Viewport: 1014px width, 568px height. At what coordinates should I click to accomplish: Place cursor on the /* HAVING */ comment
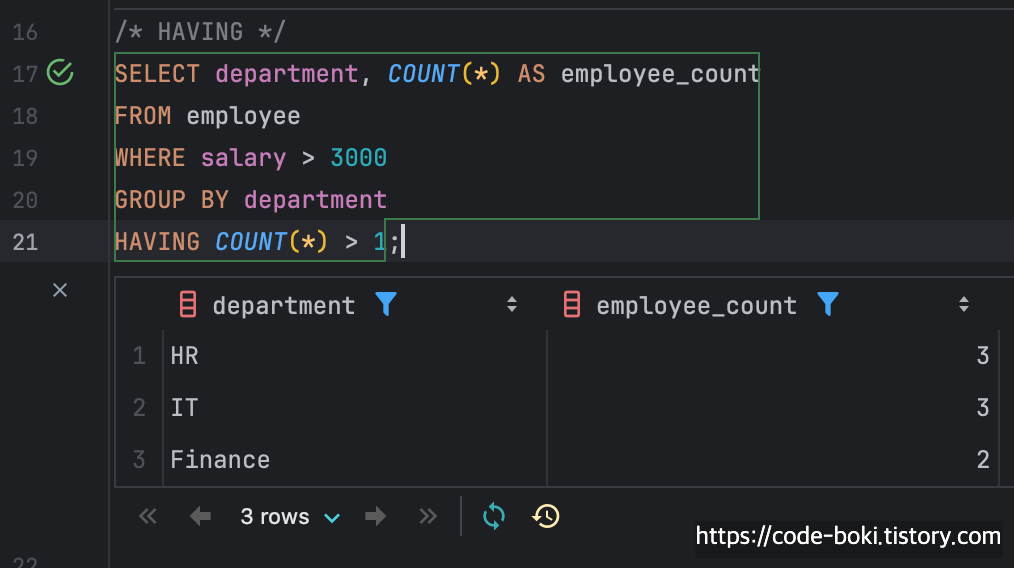point(200,32)
